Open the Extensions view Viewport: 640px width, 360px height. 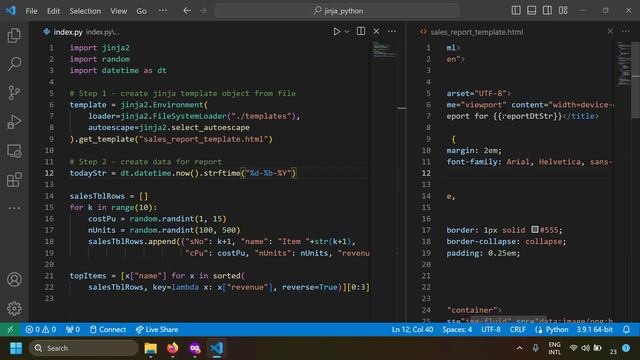[14, 179]
